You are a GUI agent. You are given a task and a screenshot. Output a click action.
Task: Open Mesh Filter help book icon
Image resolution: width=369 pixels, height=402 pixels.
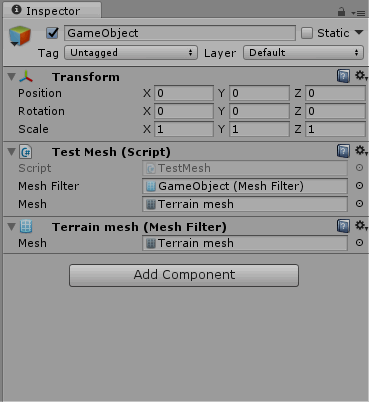(x=343, y=226)
